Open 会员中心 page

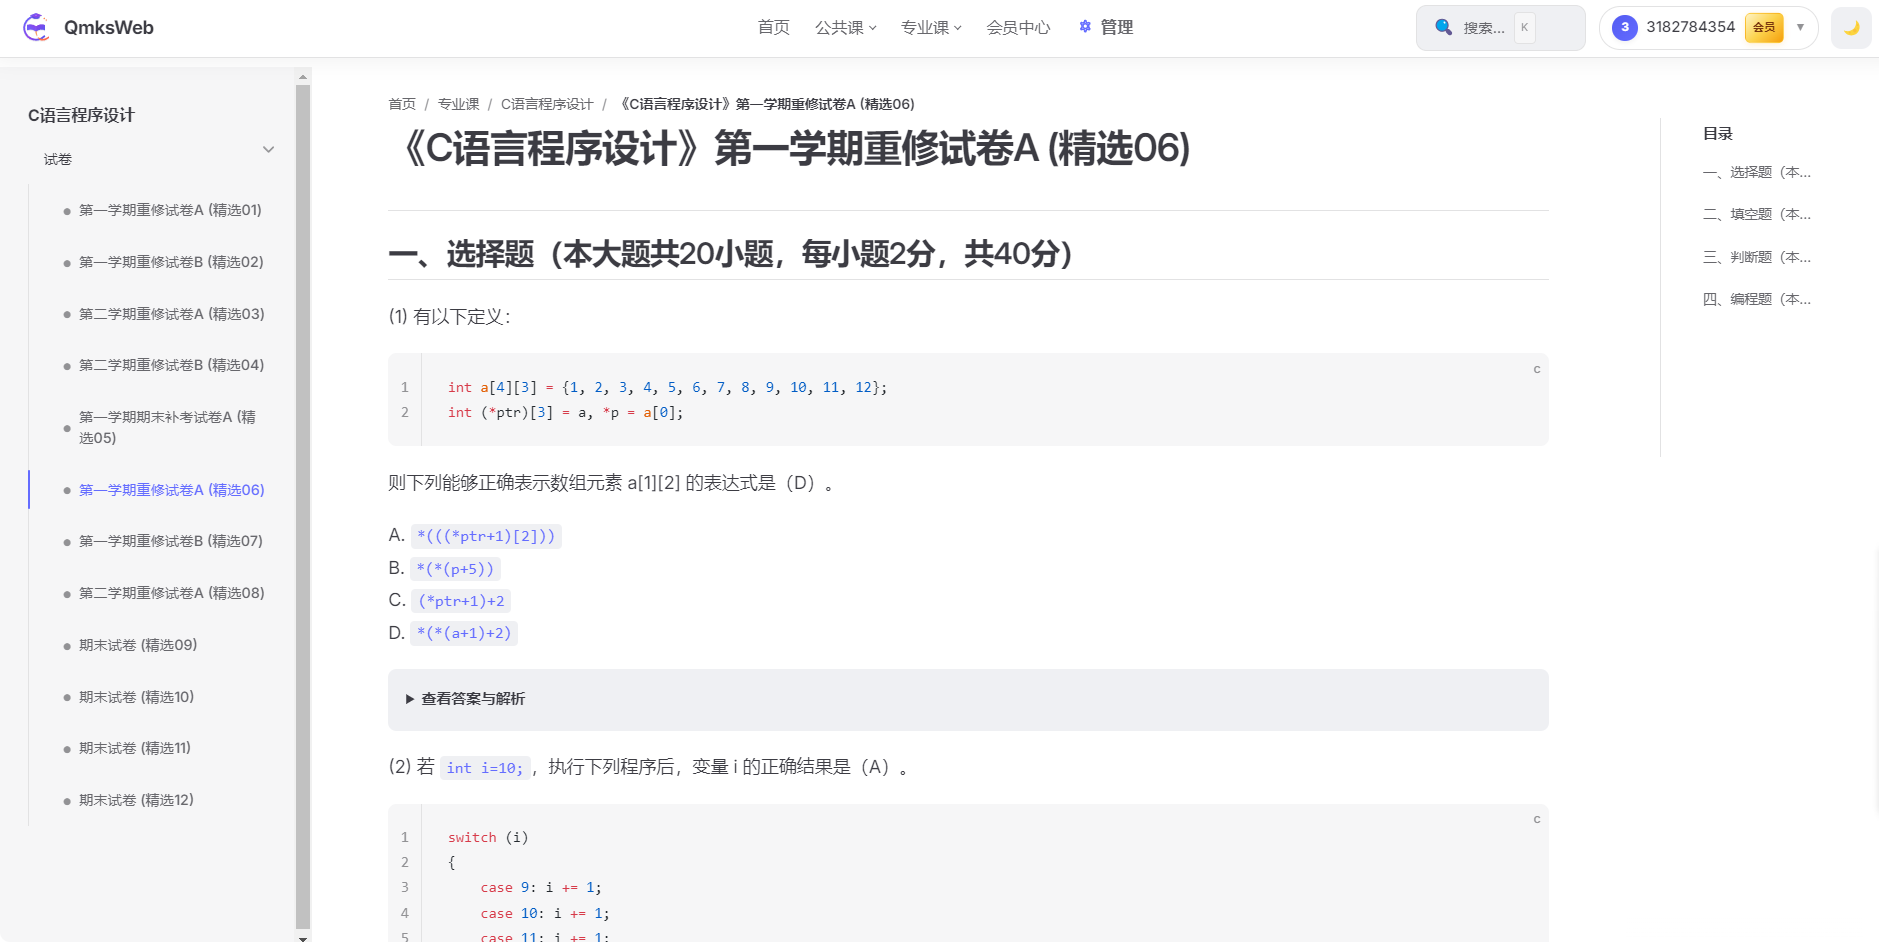pyautogui.click(x=1018, y=28)
